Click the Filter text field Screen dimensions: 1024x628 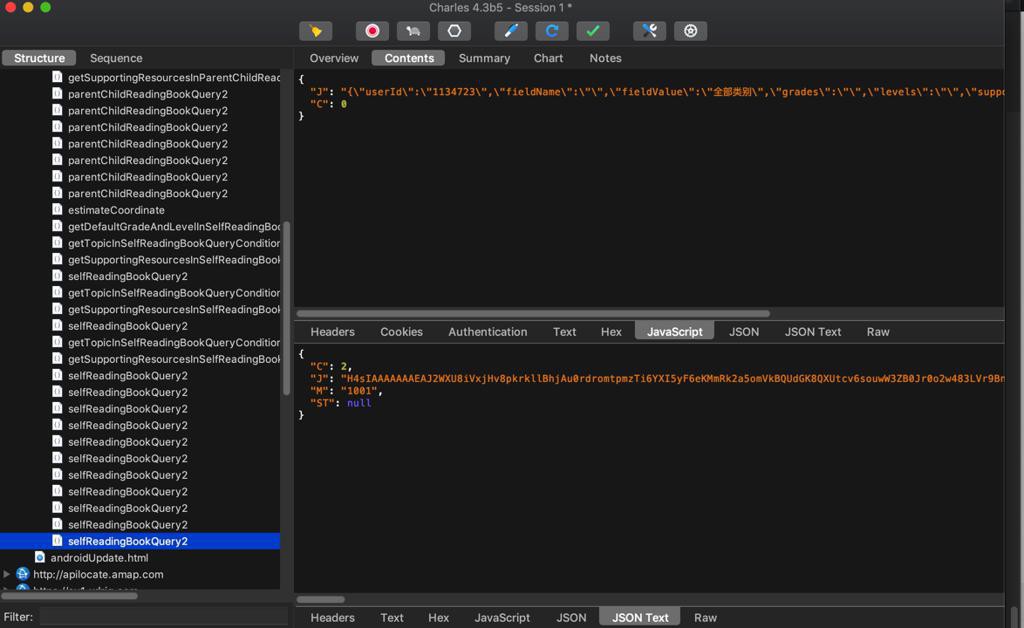click(162, 617)
